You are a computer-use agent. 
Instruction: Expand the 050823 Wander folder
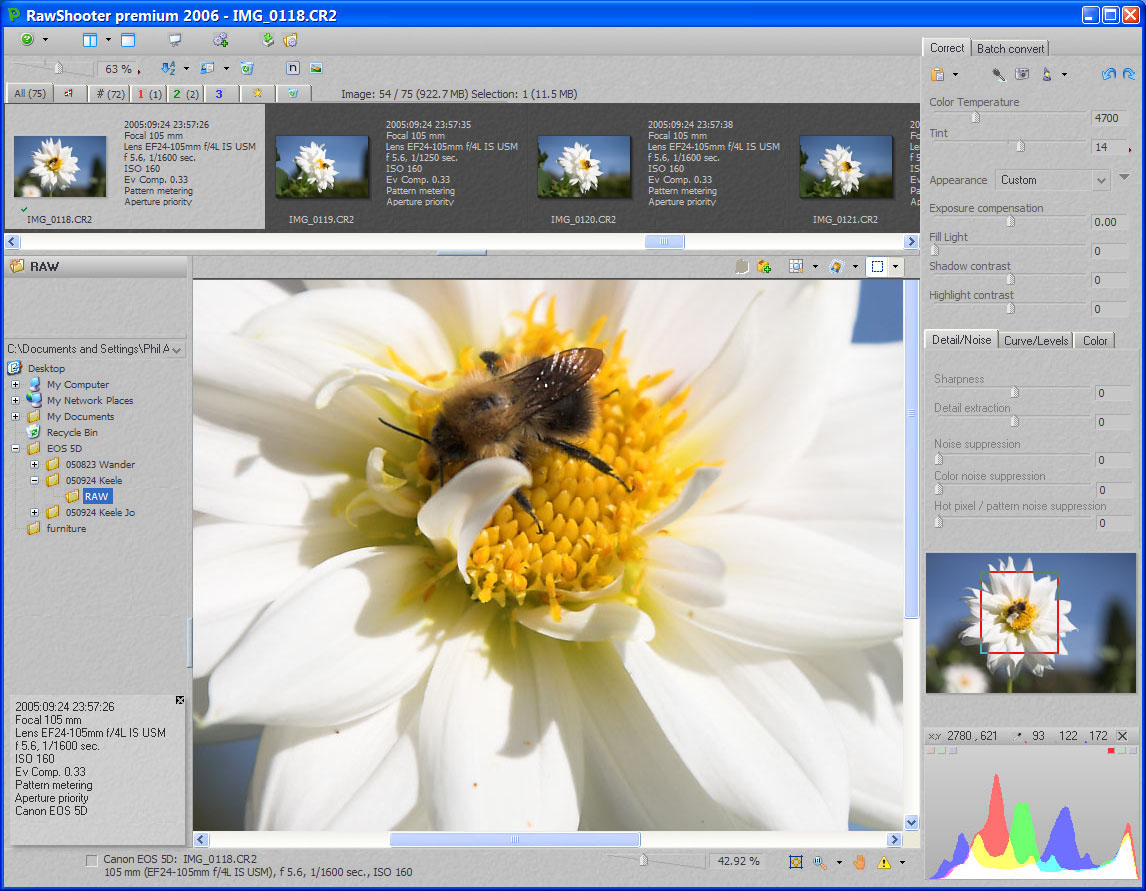[x=35, y=464]
